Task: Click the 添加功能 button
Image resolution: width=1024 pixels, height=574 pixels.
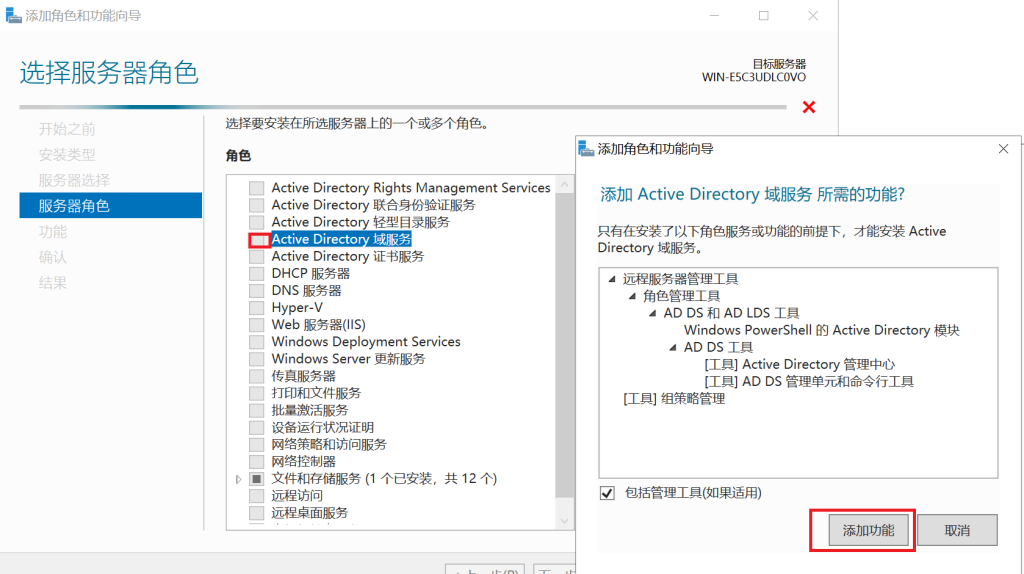Action: [x=861, y=530]
